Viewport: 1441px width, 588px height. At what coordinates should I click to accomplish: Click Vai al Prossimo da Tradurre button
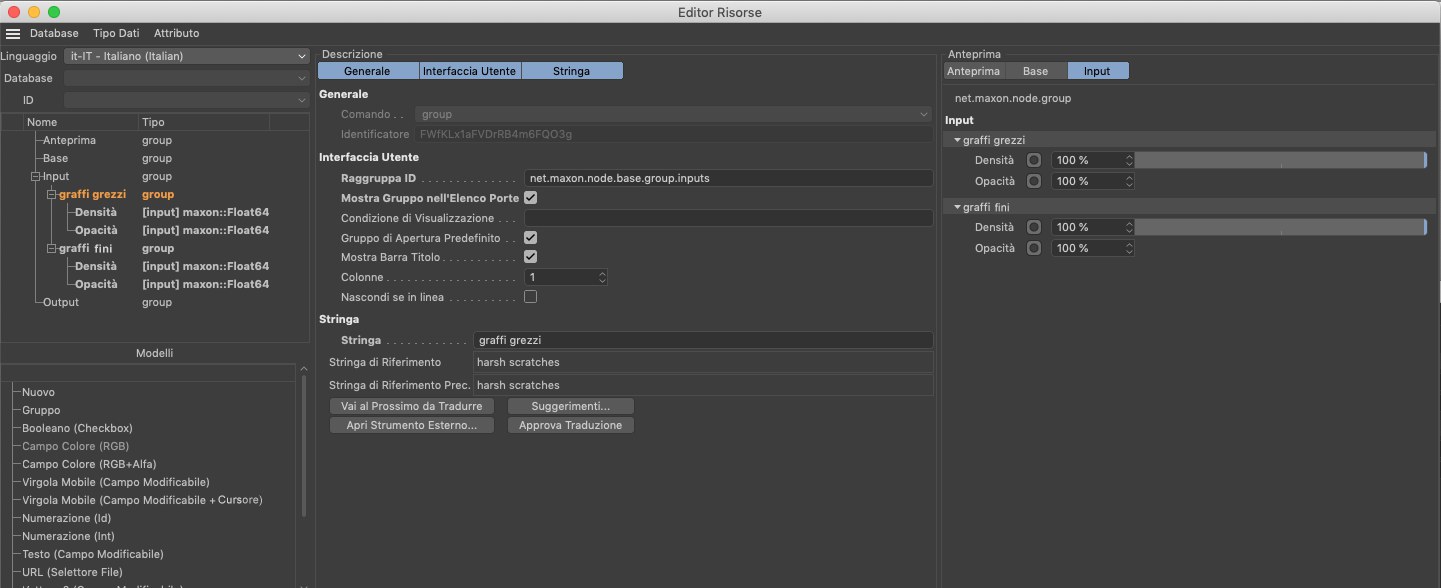(412, 406)
